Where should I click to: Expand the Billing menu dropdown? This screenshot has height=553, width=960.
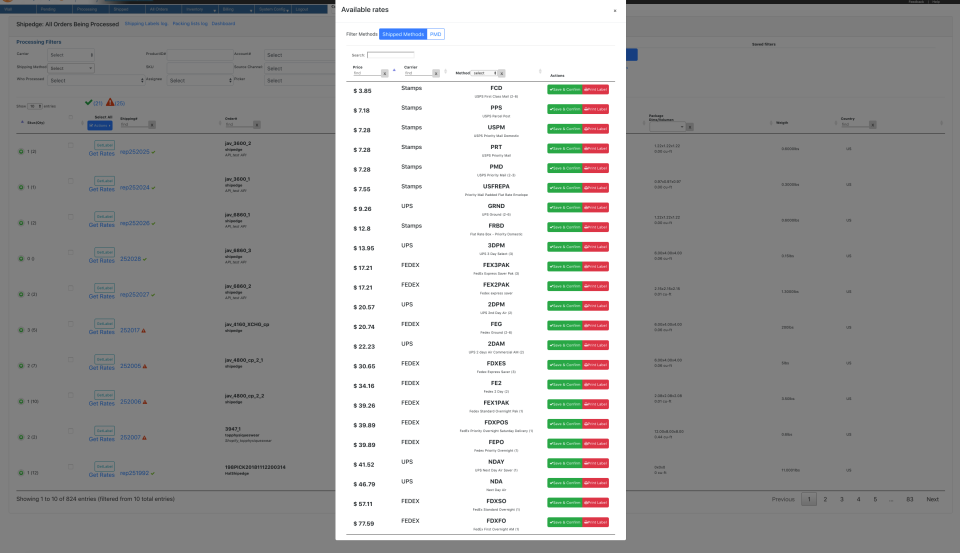pyautogui.click(x=236, y=9)
